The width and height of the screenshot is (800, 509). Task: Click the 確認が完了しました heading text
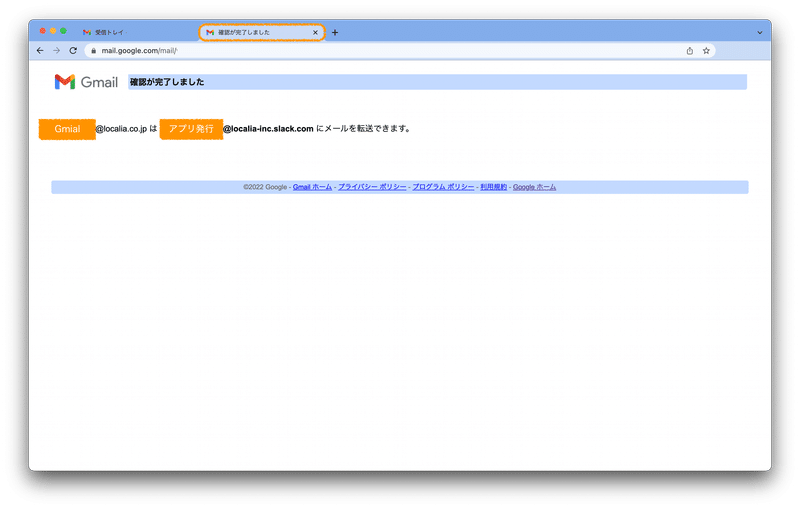pyautogui.click(x=167, y=82)
